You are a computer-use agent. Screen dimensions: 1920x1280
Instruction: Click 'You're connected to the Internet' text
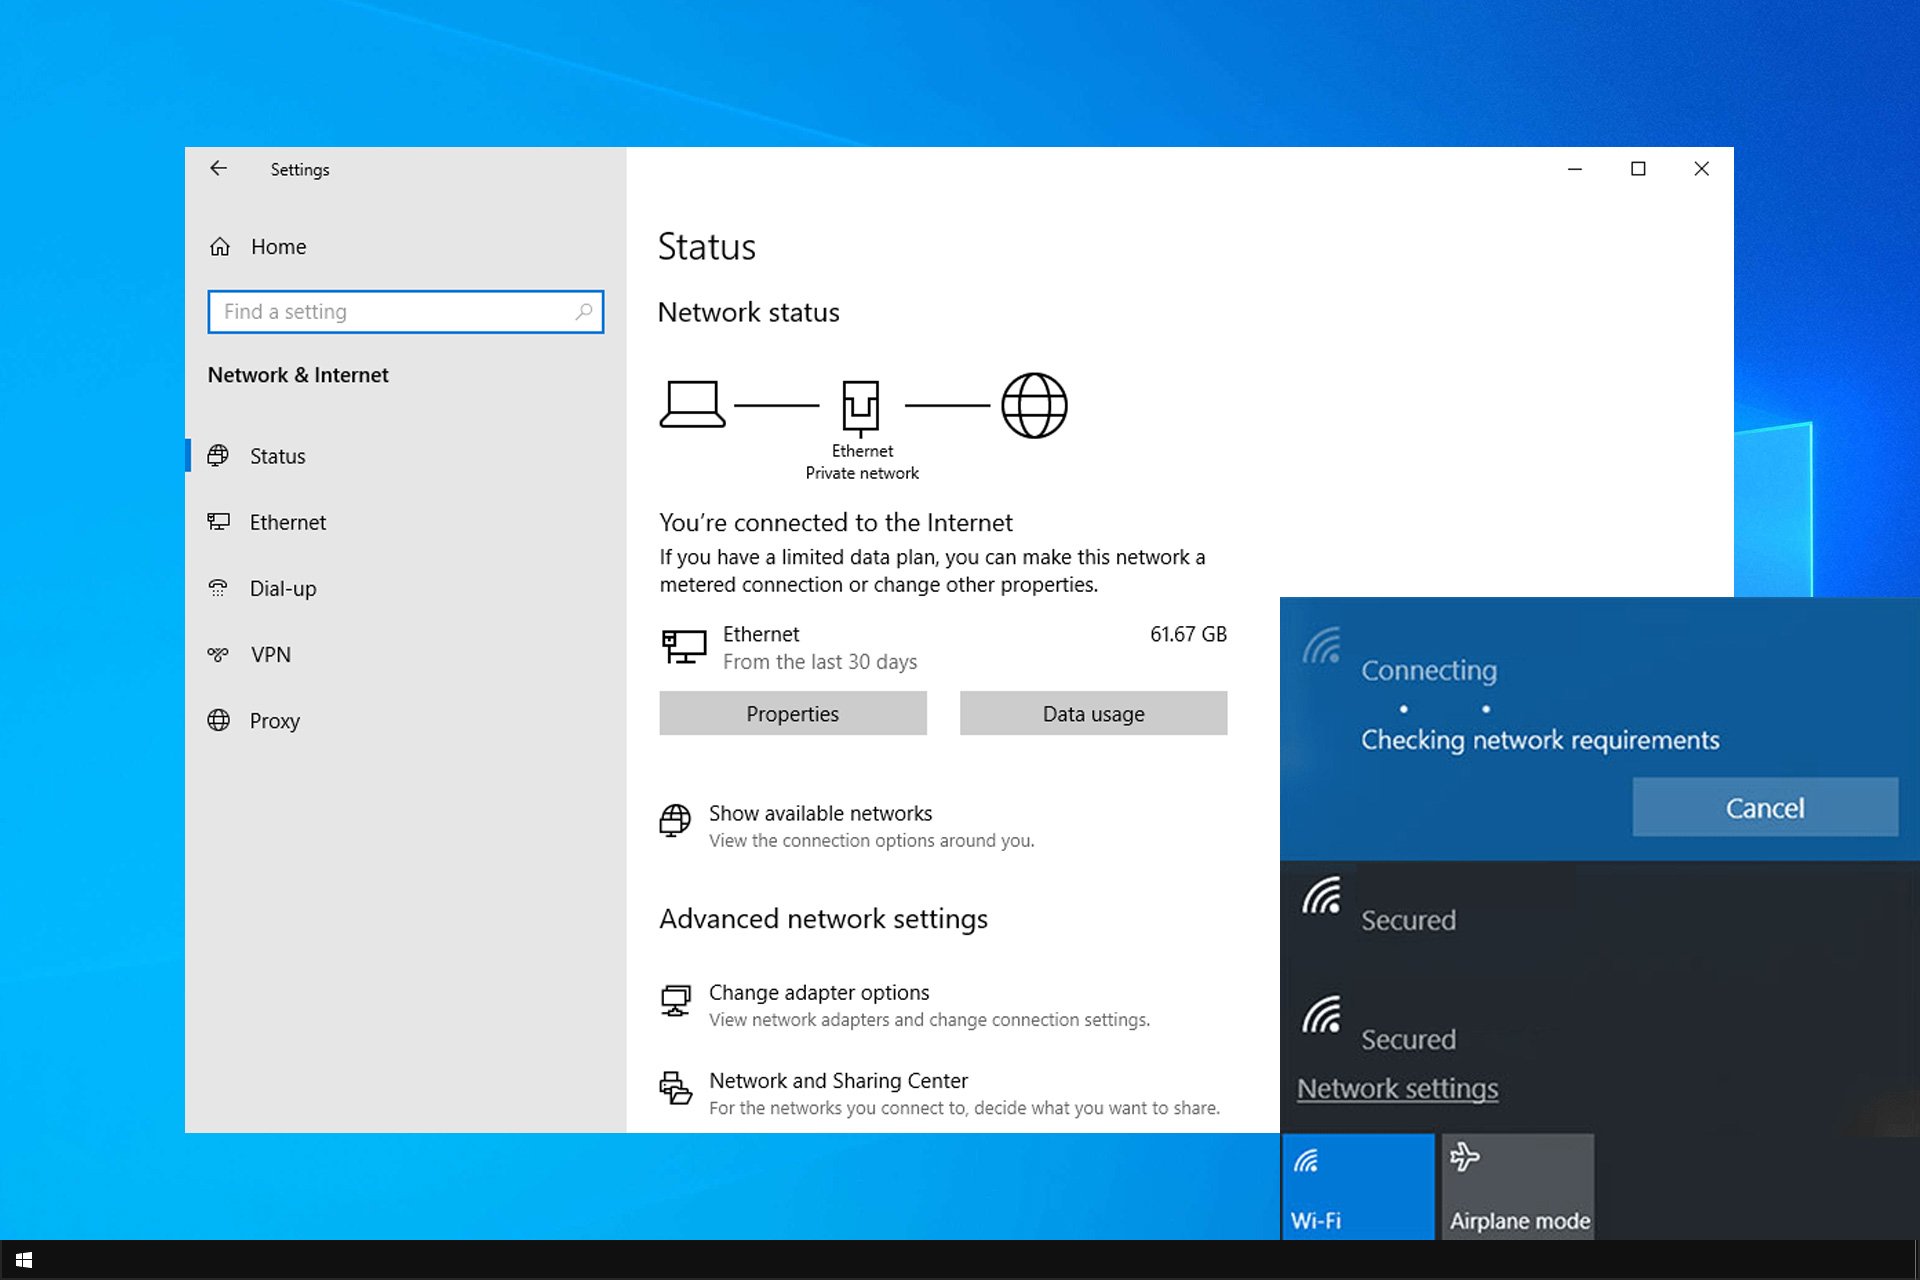click(836, 522)
